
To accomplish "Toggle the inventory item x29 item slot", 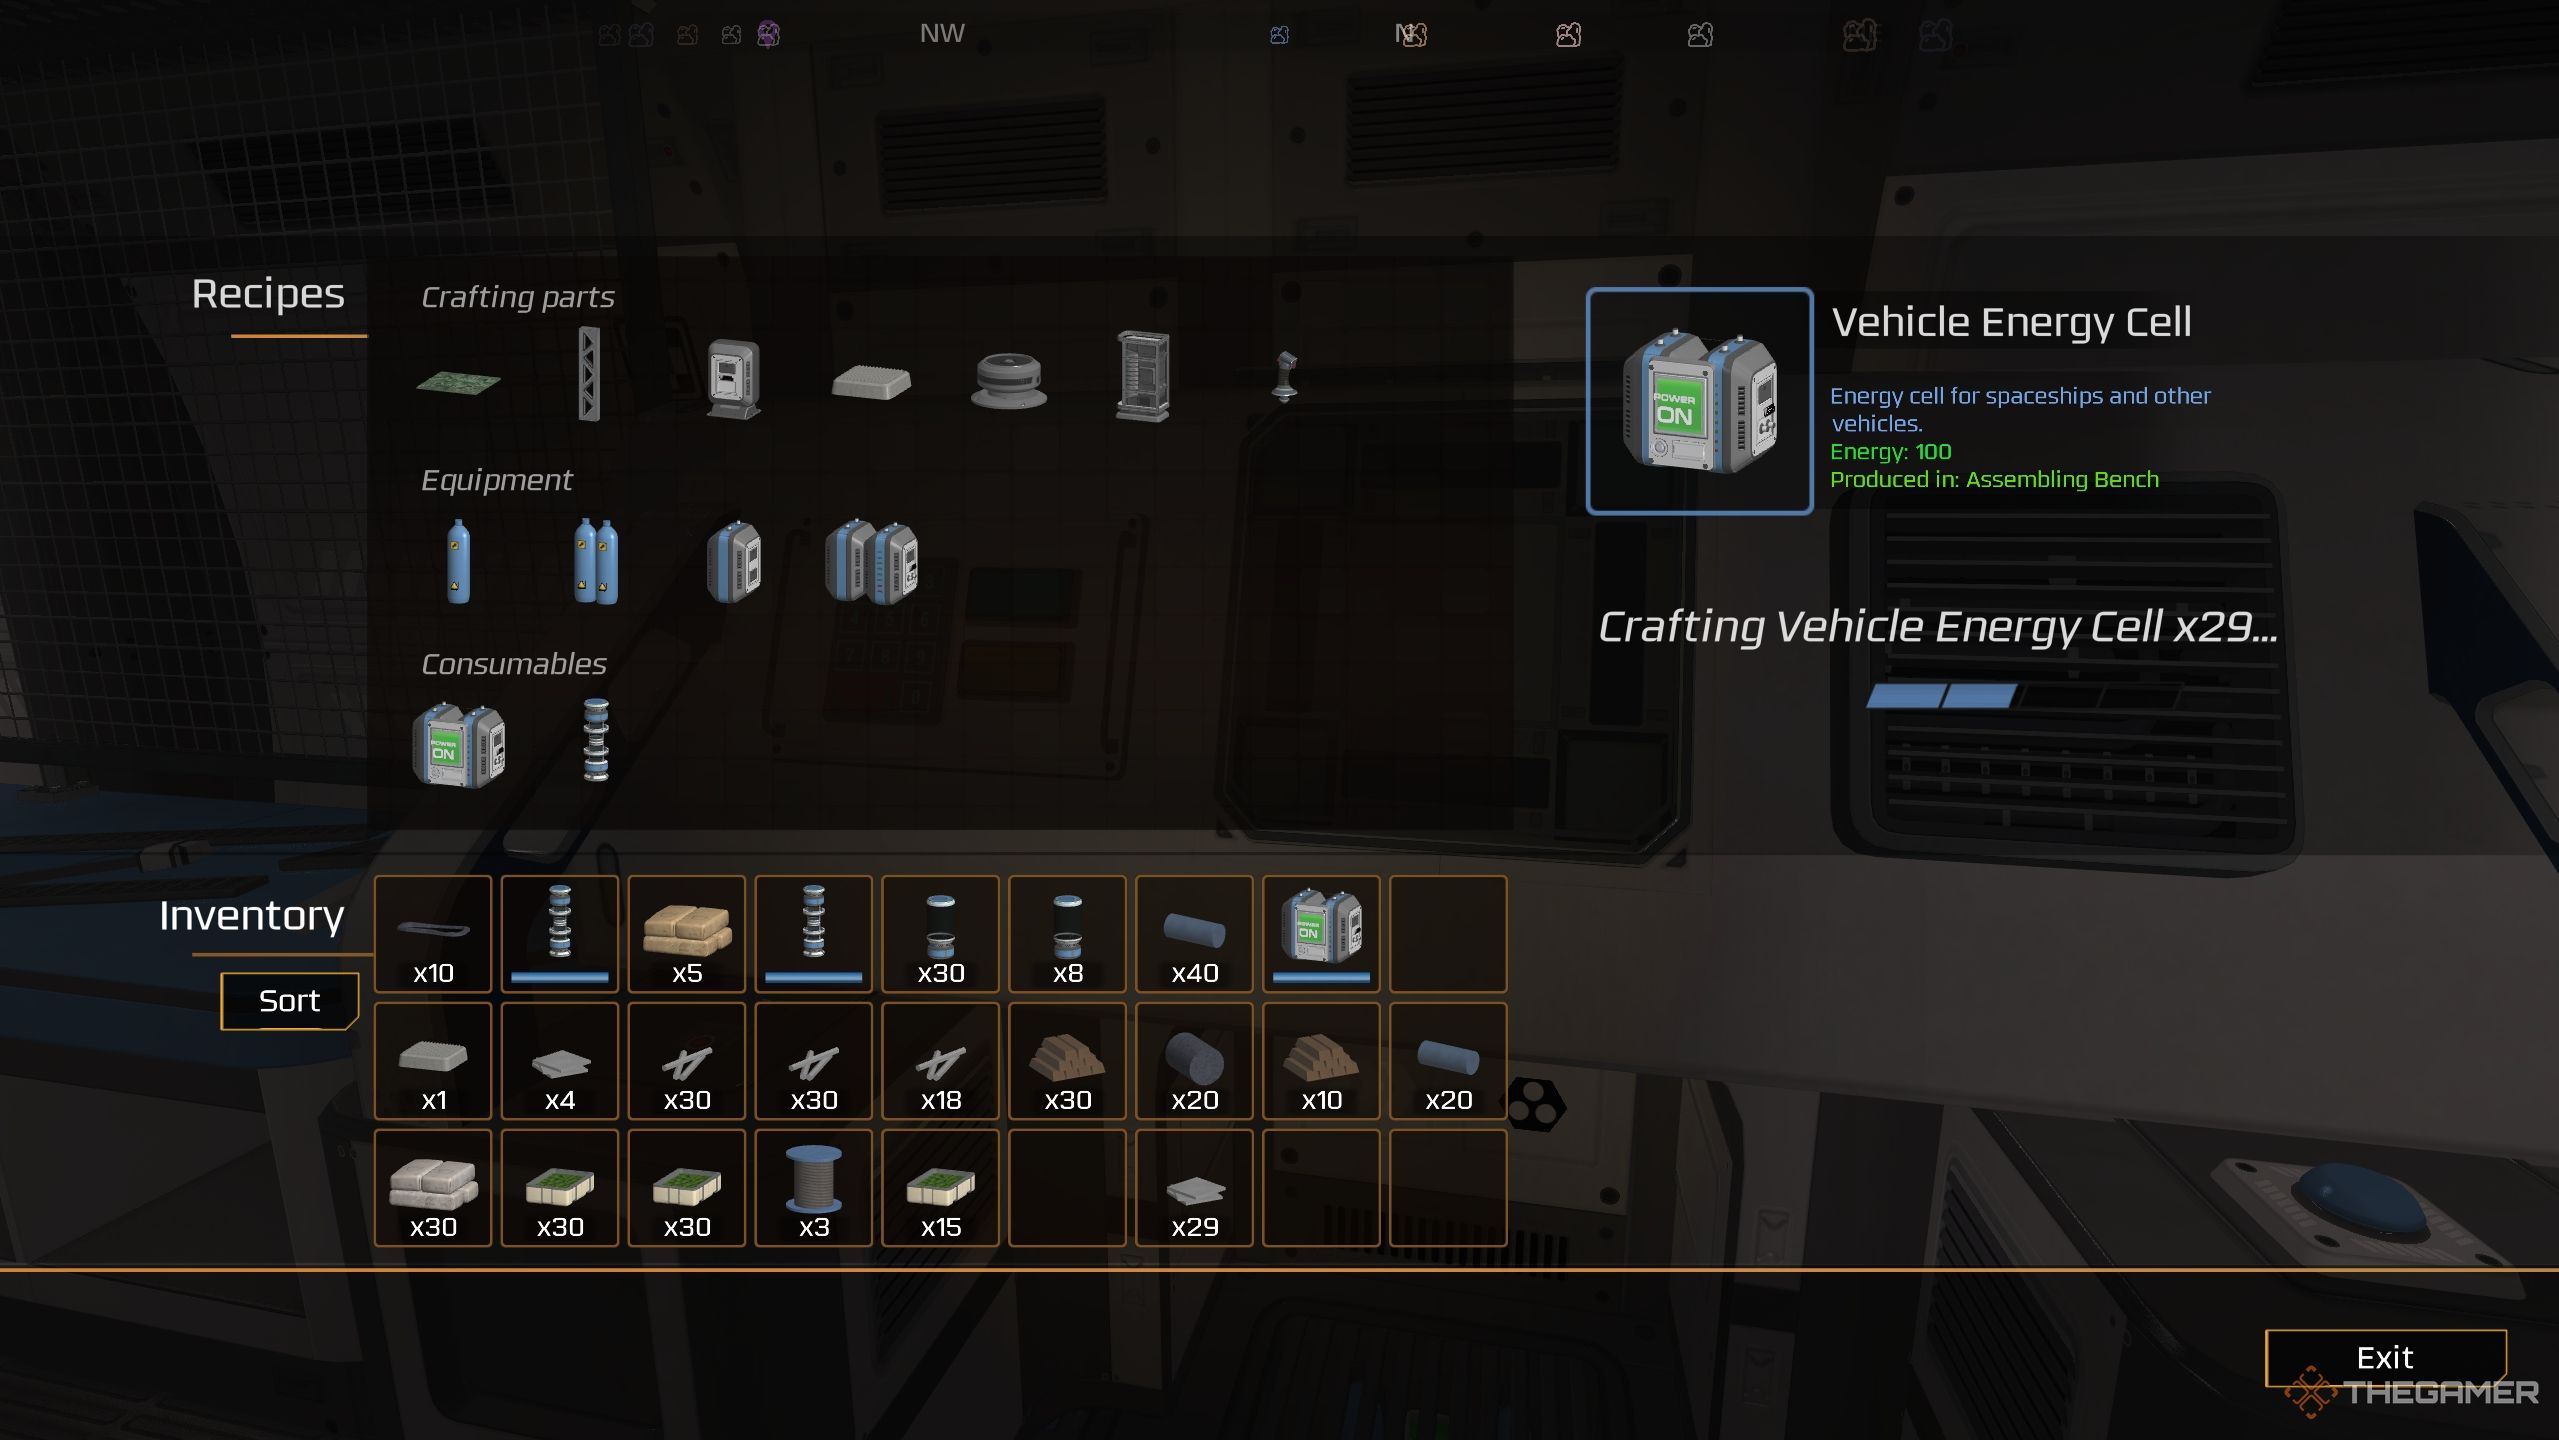I will click(1195, 1189).
